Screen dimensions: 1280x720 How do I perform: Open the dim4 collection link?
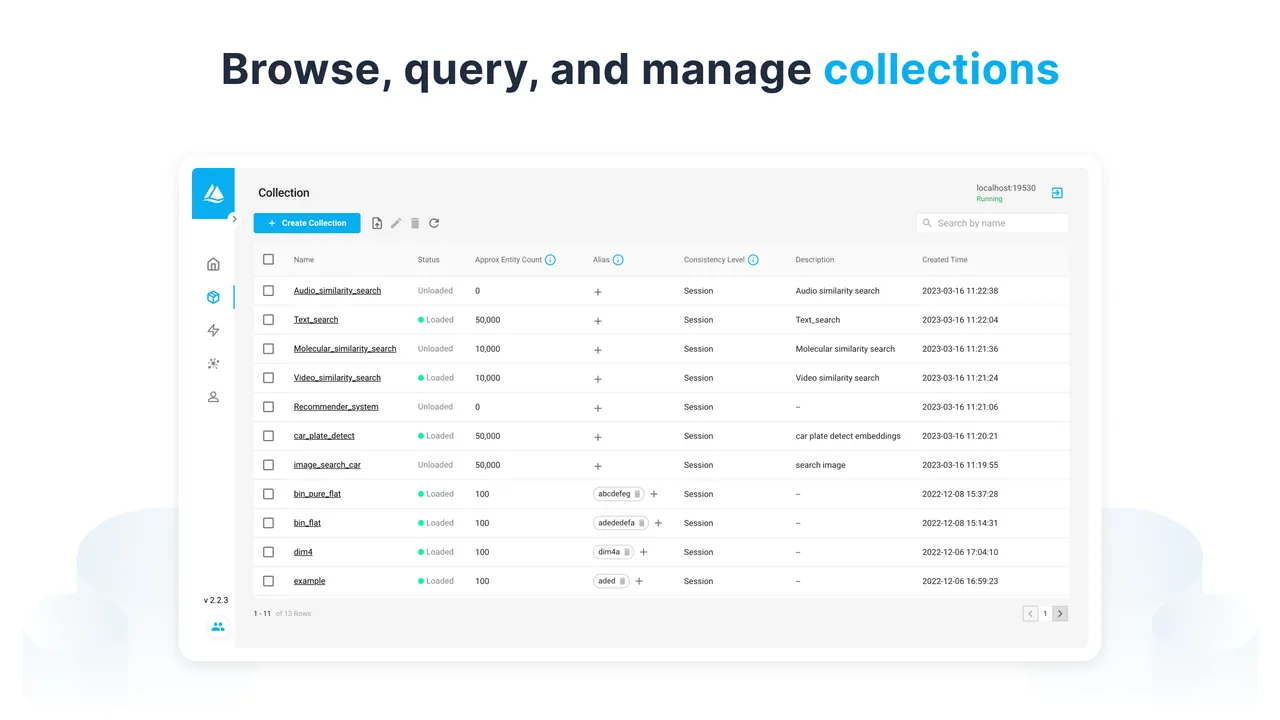click(303, 552)
